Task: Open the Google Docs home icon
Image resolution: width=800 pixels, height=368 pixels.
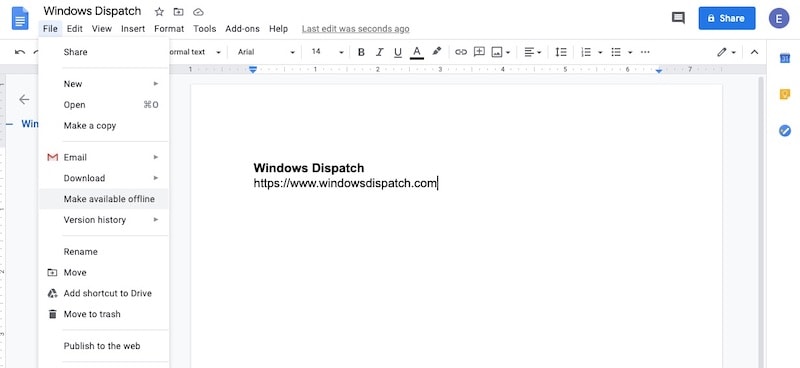Action: pos(20,19)
